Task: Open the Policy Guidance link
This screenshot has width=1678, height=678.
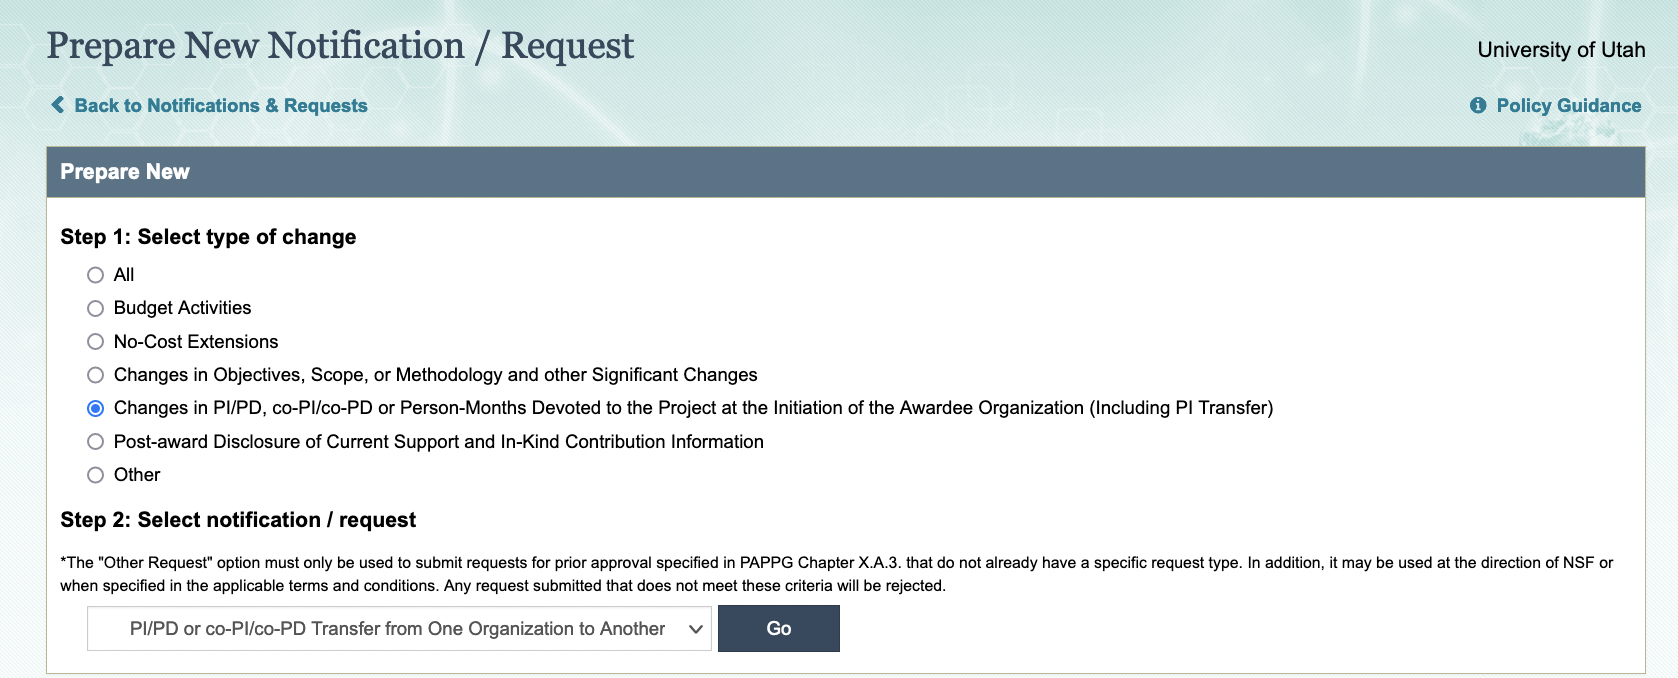Action: (x=1568, y=106)
